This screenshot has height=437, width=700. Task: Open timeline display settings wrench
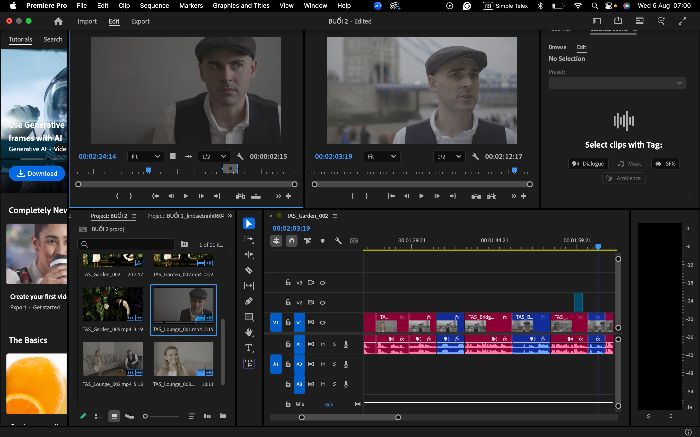point(338,241)
